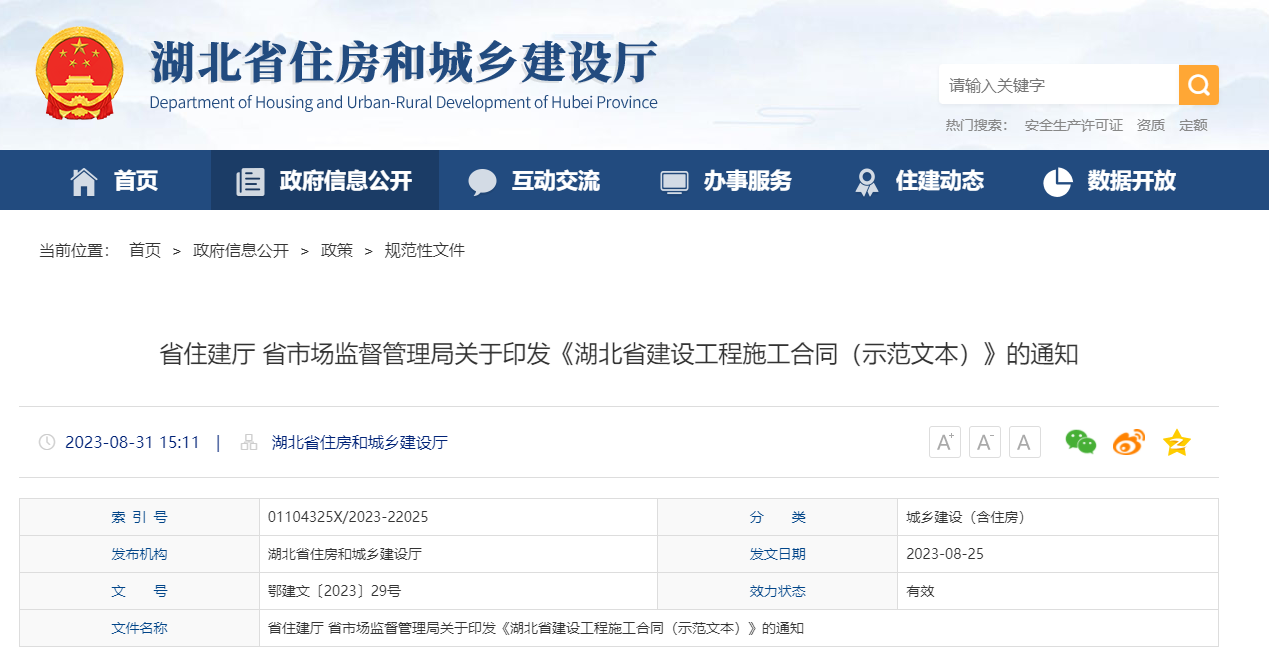This screenshot has width=1269, height=663.
Task: Open 互动交流 navigation tab
Action: tap(556, 181)
